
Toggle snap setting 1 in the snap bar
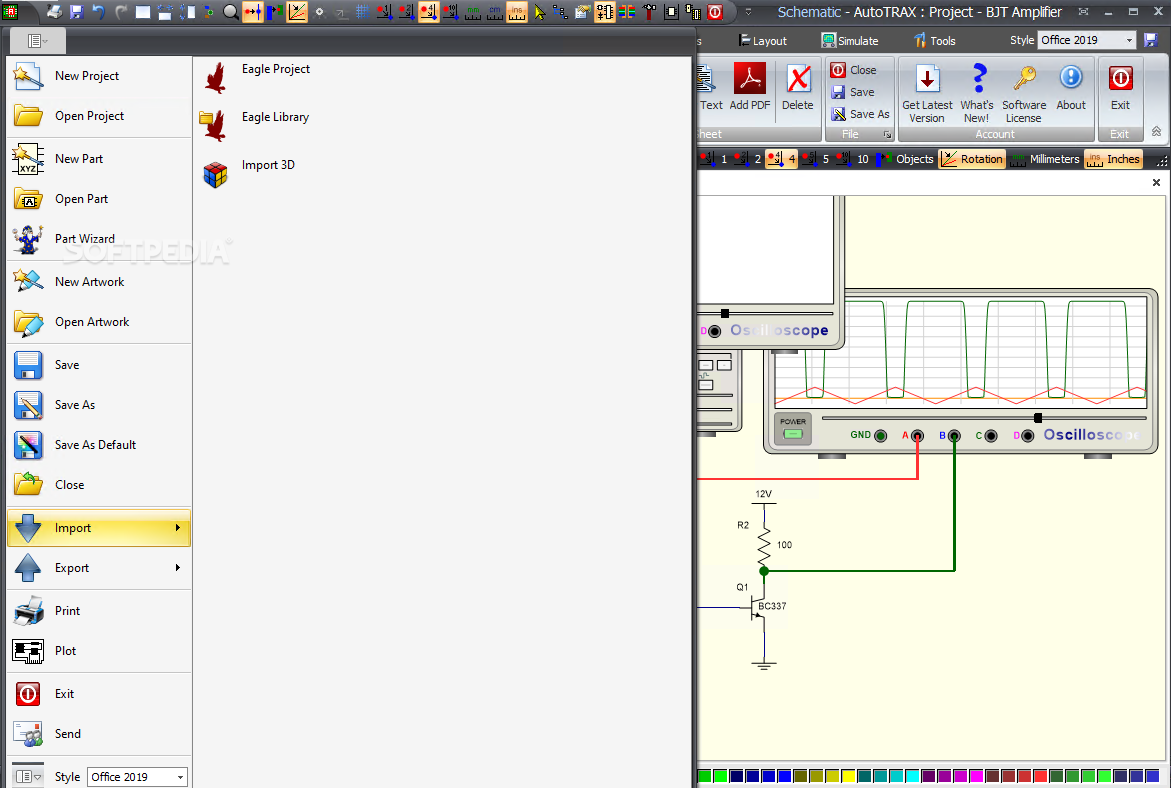pyautogui.click(x=714, y=159)
